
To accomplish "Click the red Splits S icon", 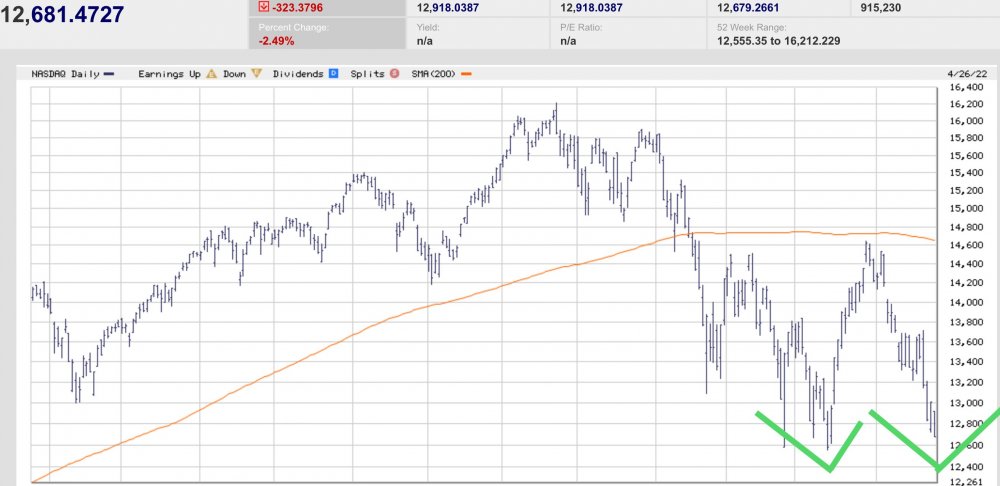I will [394, 74].
